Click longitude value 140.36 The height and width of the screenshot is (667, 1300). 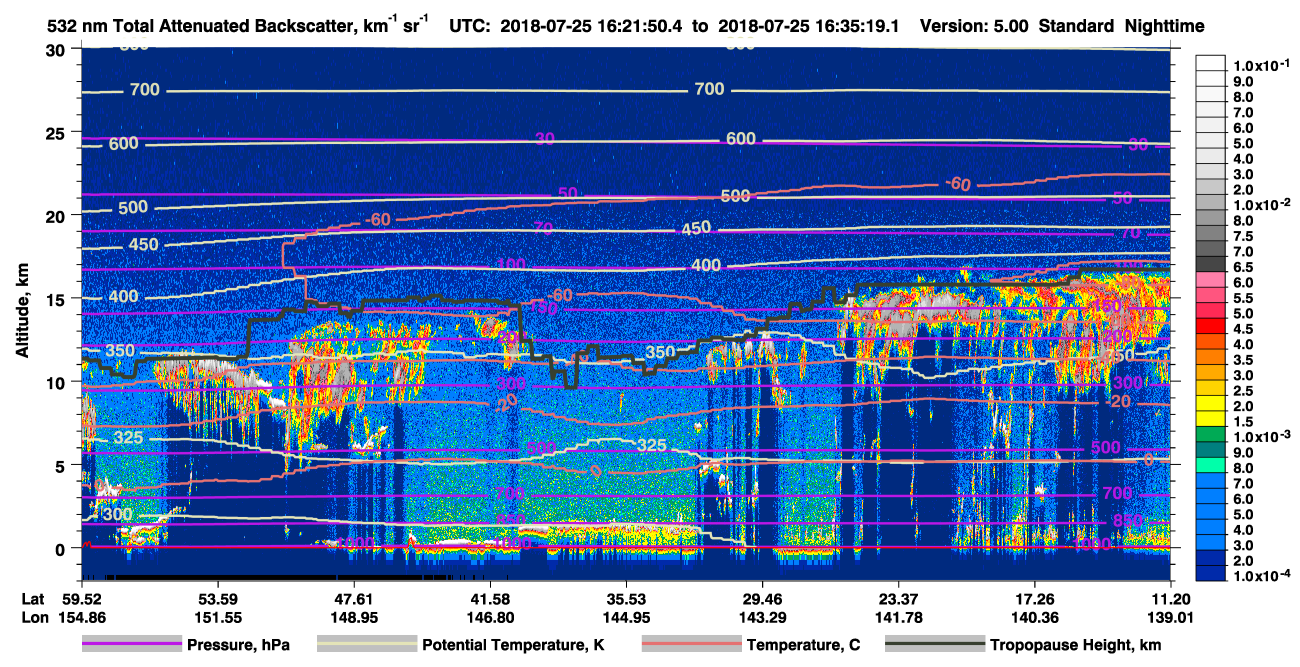[x=1035, y=618]
